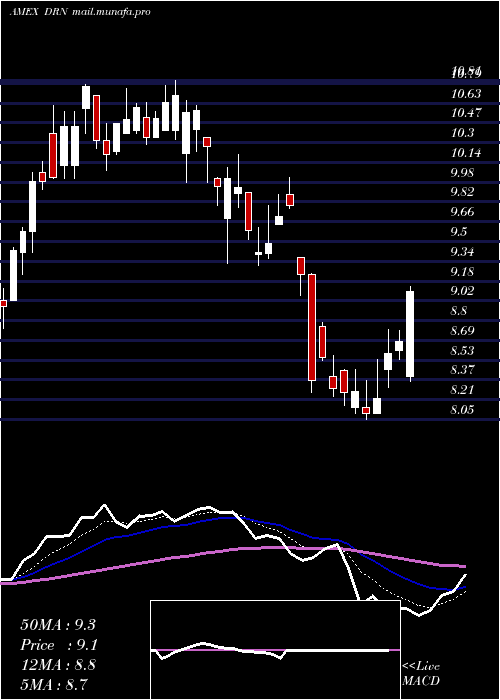Select the 10.47 price axis label

coord(466,113)
